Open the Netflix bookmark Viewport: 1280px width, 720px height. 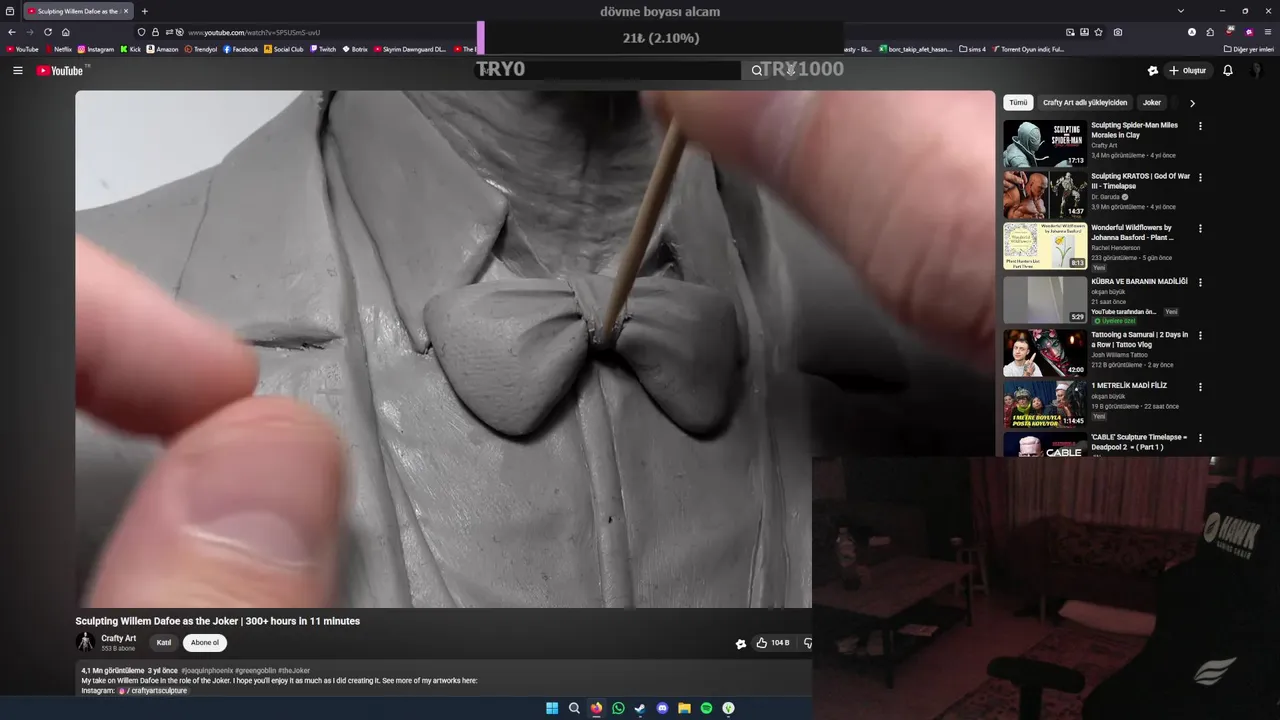coord(58,49)
